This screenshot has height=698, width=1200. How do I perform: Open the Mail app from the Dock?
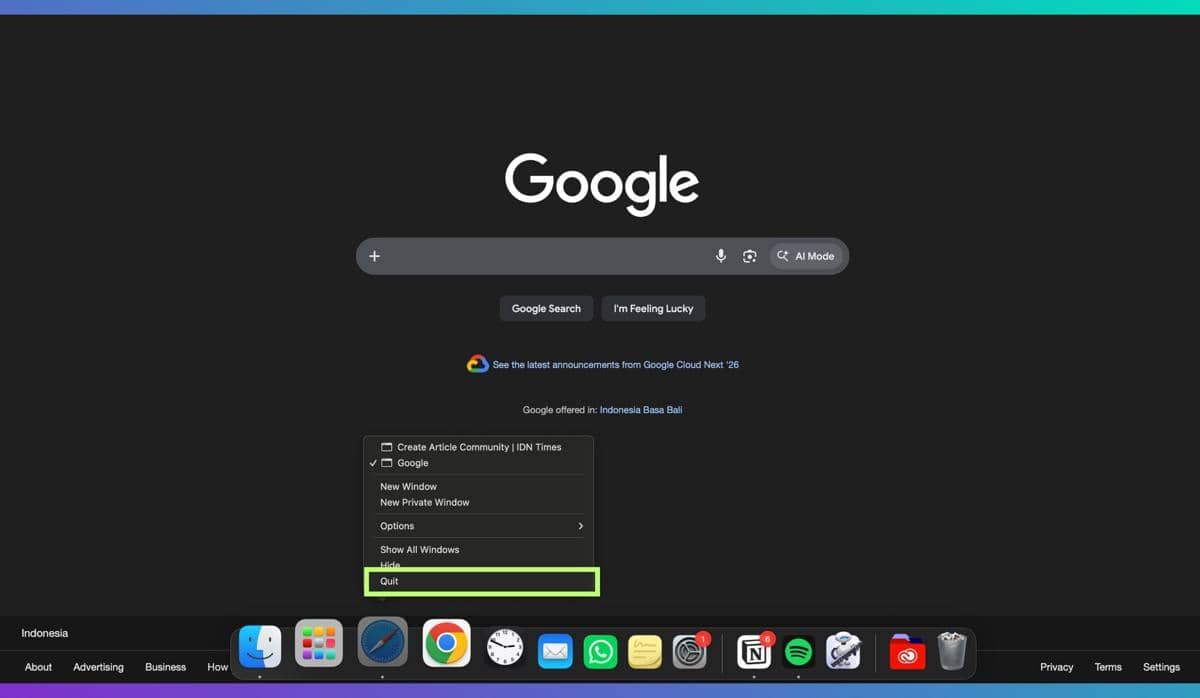[x=555, y=648]
